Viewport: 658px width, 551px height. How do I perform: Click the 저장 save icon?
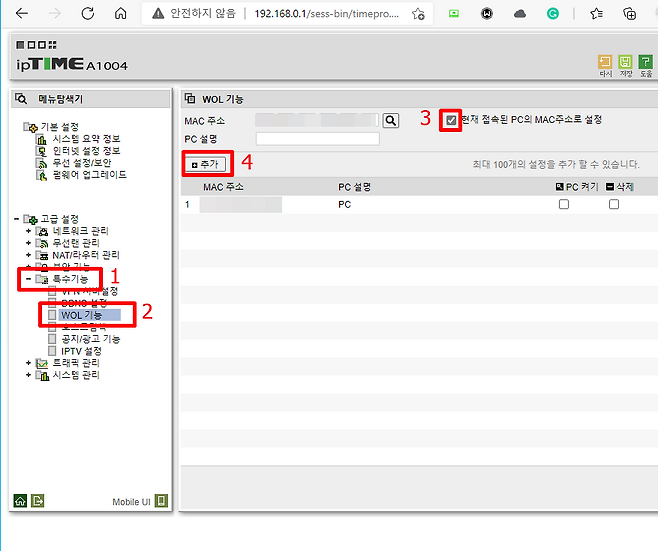(625, 62)
